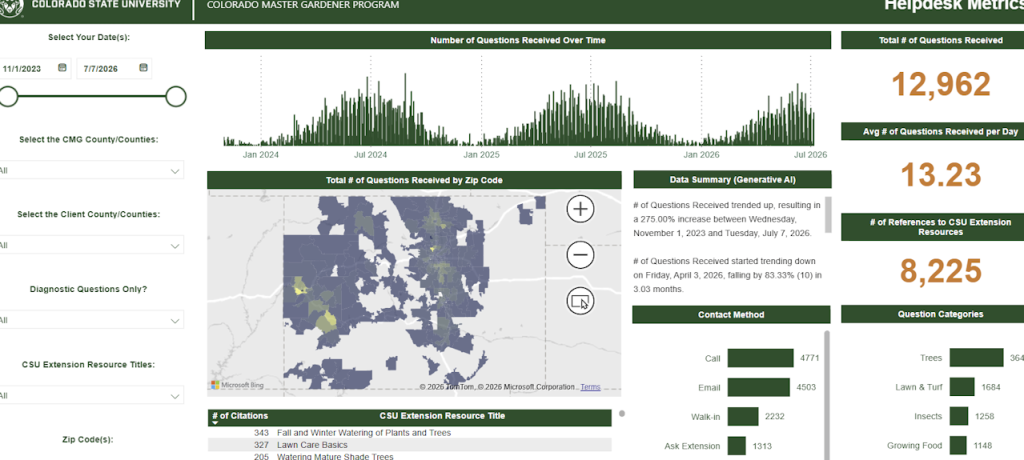Click the Contact Method header
1024x460 pixels.
(x=731, y=315)
